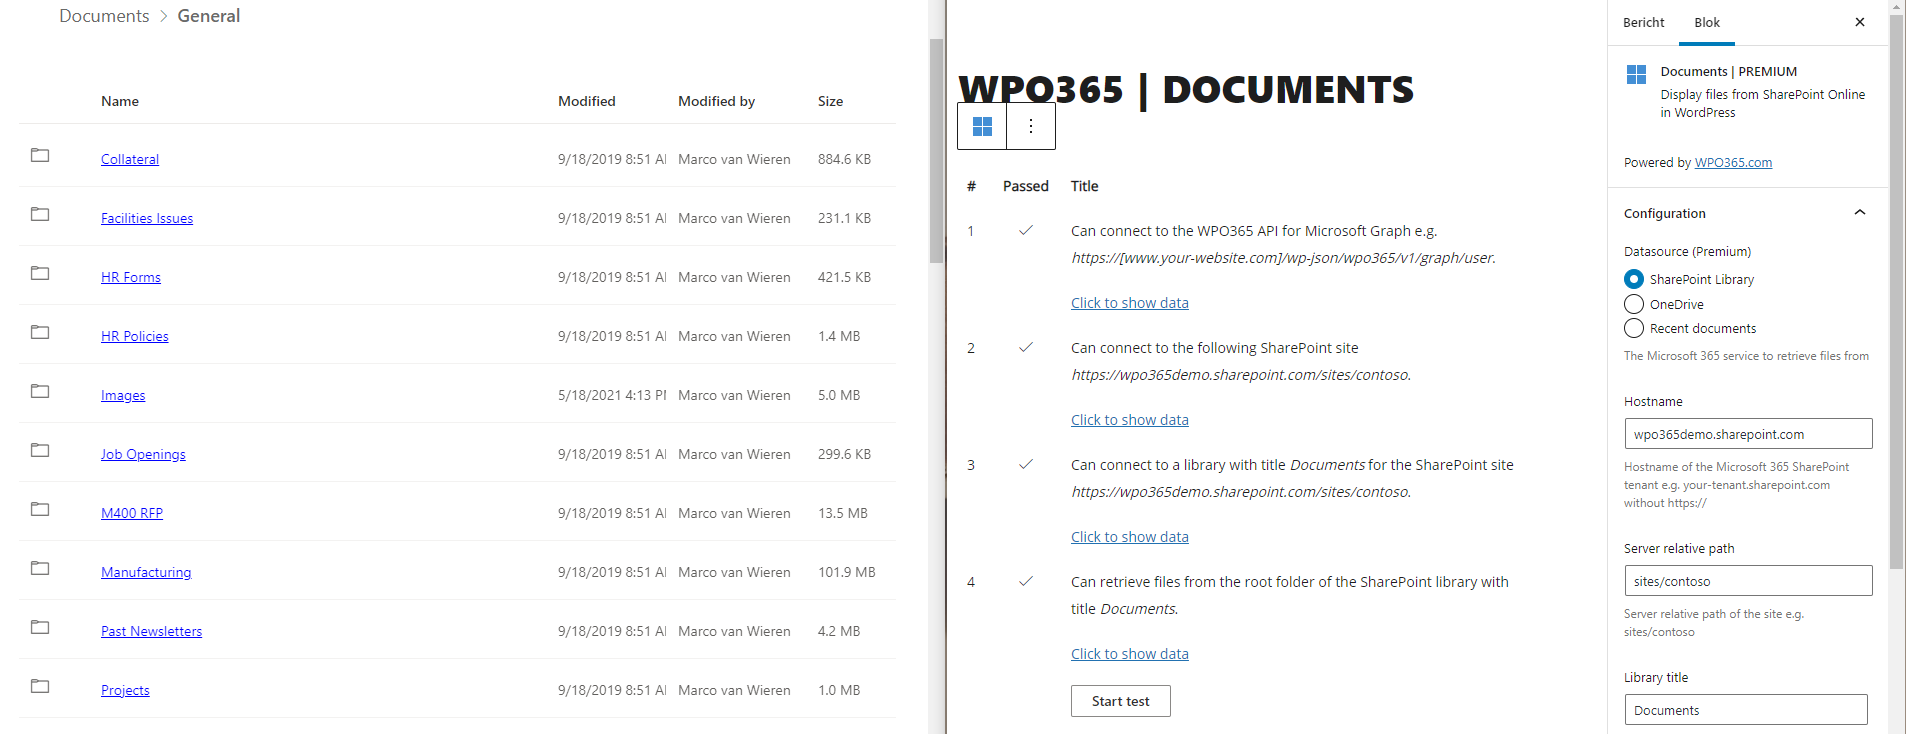Click the folder icon beside Past Newsletters
Screen dimensions: 1906x734
click(40, 627)
